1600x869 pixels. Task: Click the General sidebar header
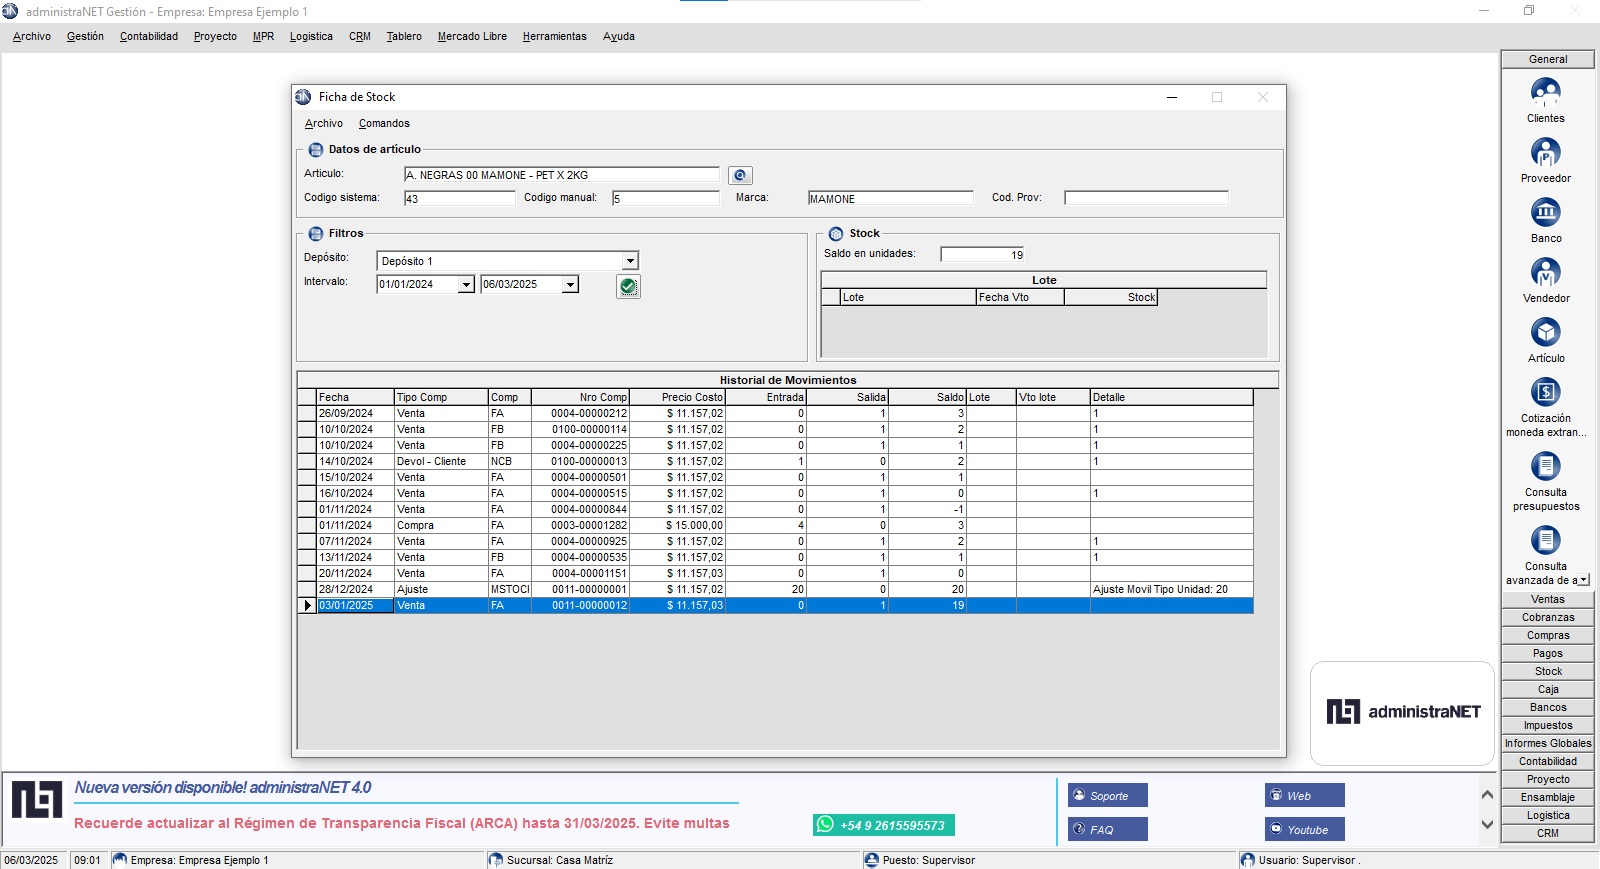click(1548, 59)
